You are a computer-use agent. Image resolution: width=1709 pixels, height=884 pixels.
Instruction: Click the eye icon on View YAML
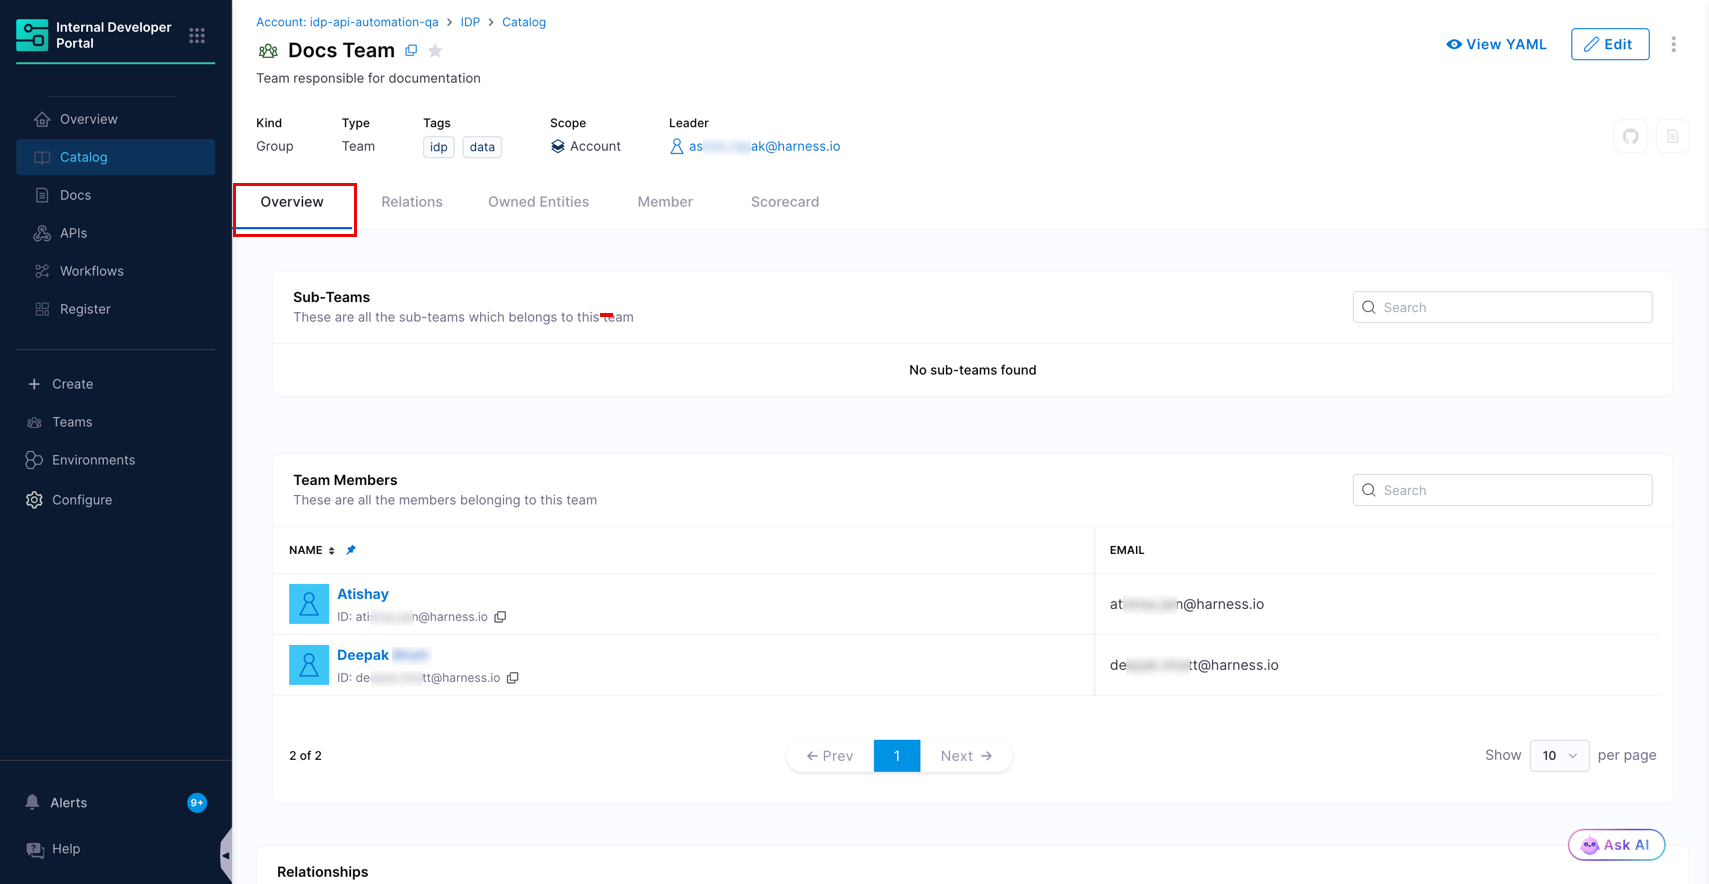pos(1454,44)
